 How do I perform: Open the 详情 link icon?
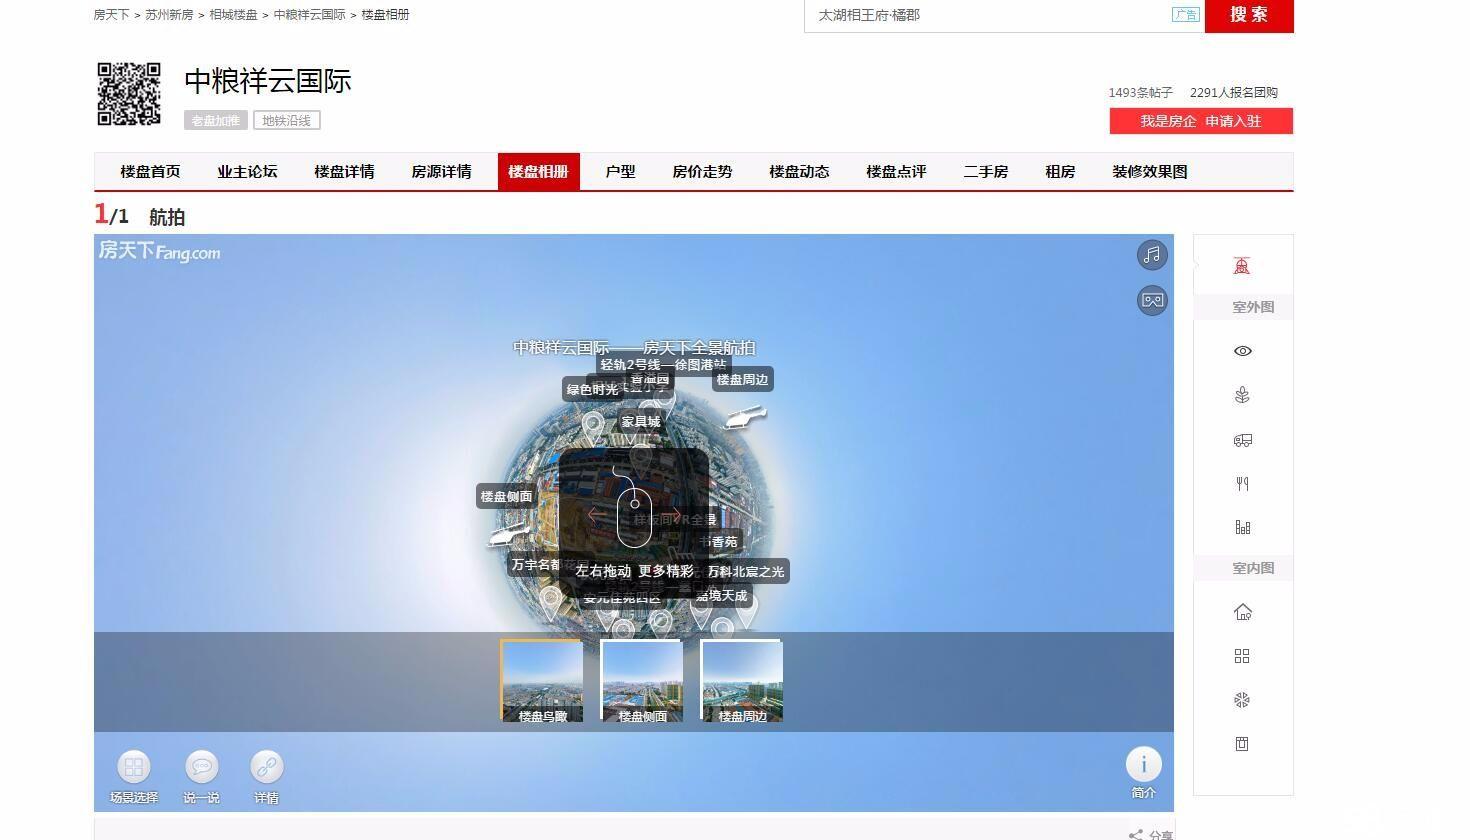click(x=266, y=777)
